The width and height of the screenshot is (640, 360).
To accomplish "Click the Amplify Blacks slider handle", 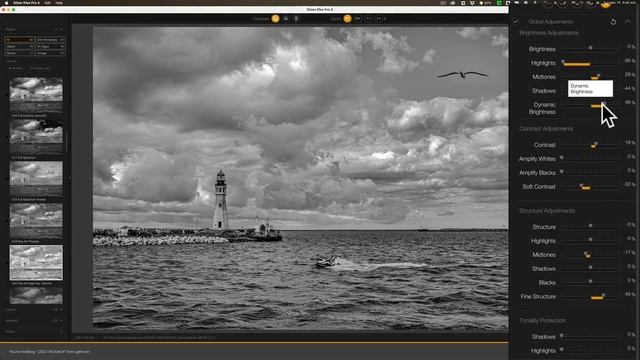I will pos(562,172).
